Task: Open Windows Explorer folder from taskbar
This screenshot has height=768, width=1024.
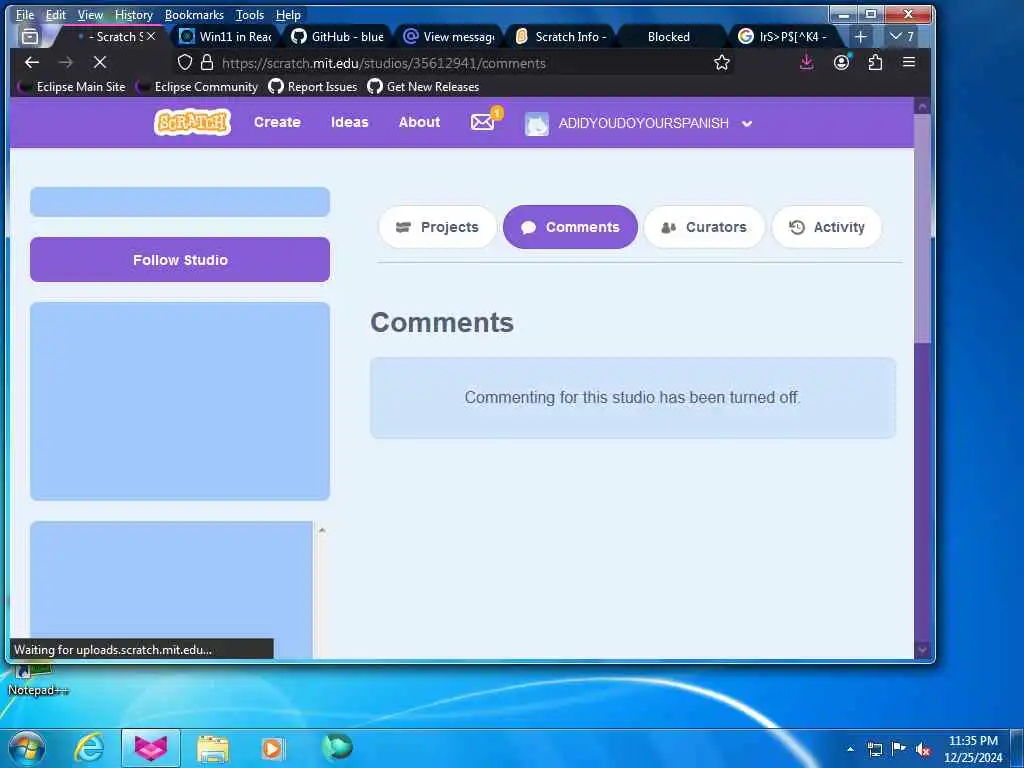Action: click(x=212, y=748)
